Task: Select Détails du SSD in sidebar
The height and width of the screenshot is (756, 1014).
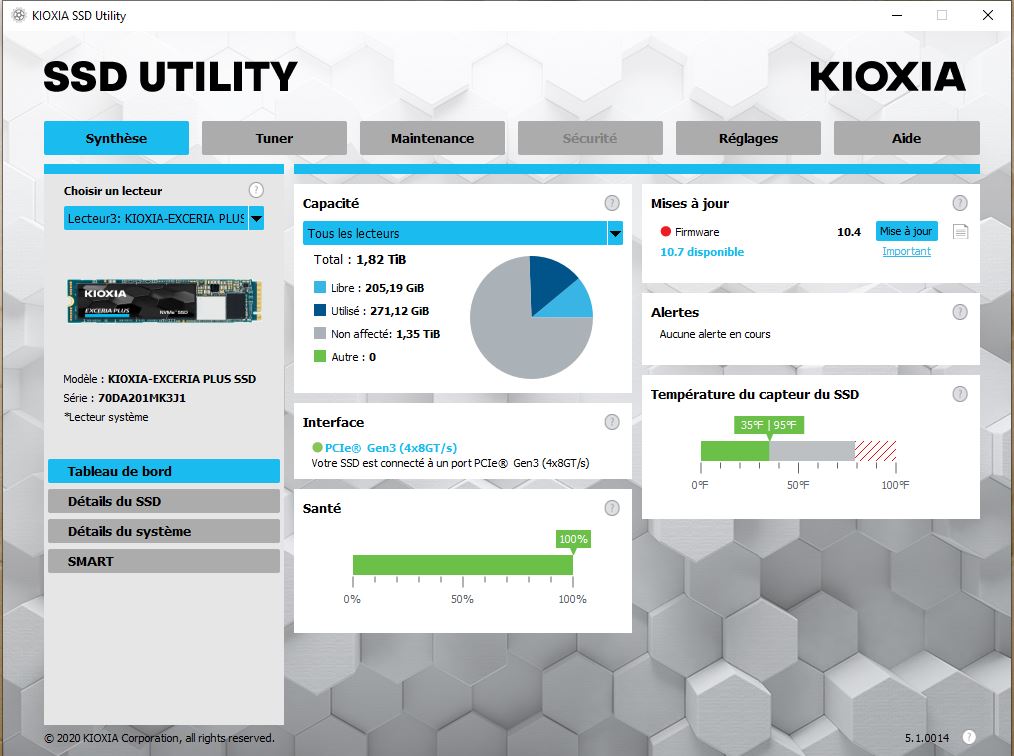Action: click(x=163, y=501)
